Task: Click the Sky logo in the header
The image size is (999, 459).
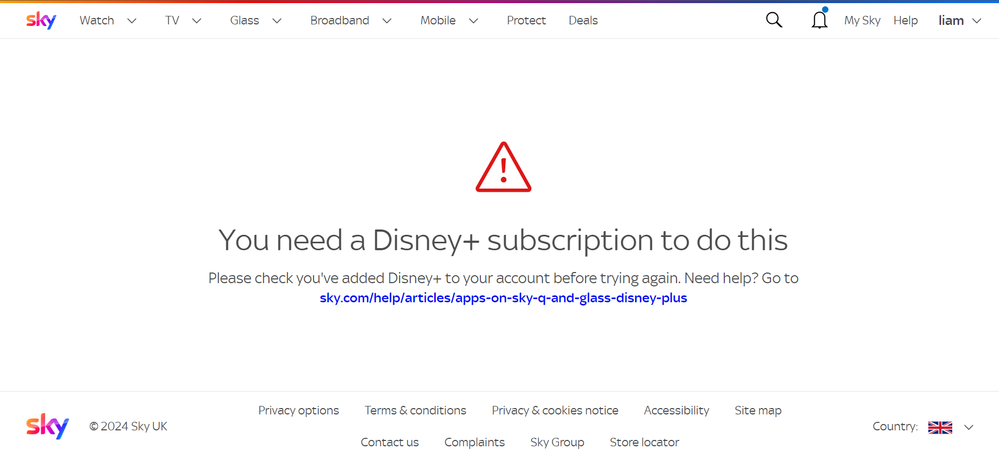Action: [x=41, y=20]
